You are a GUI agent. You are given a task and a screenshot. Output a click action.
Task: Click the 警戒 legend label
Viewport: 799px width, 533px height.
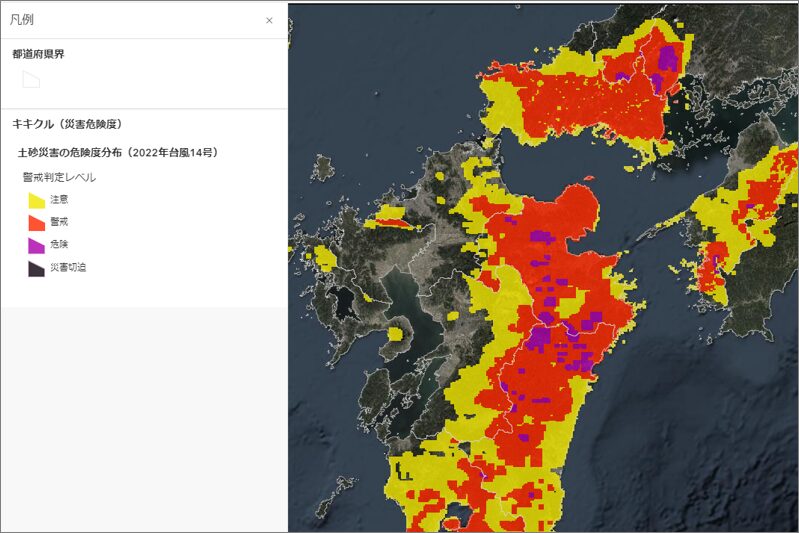coord(59,222)
